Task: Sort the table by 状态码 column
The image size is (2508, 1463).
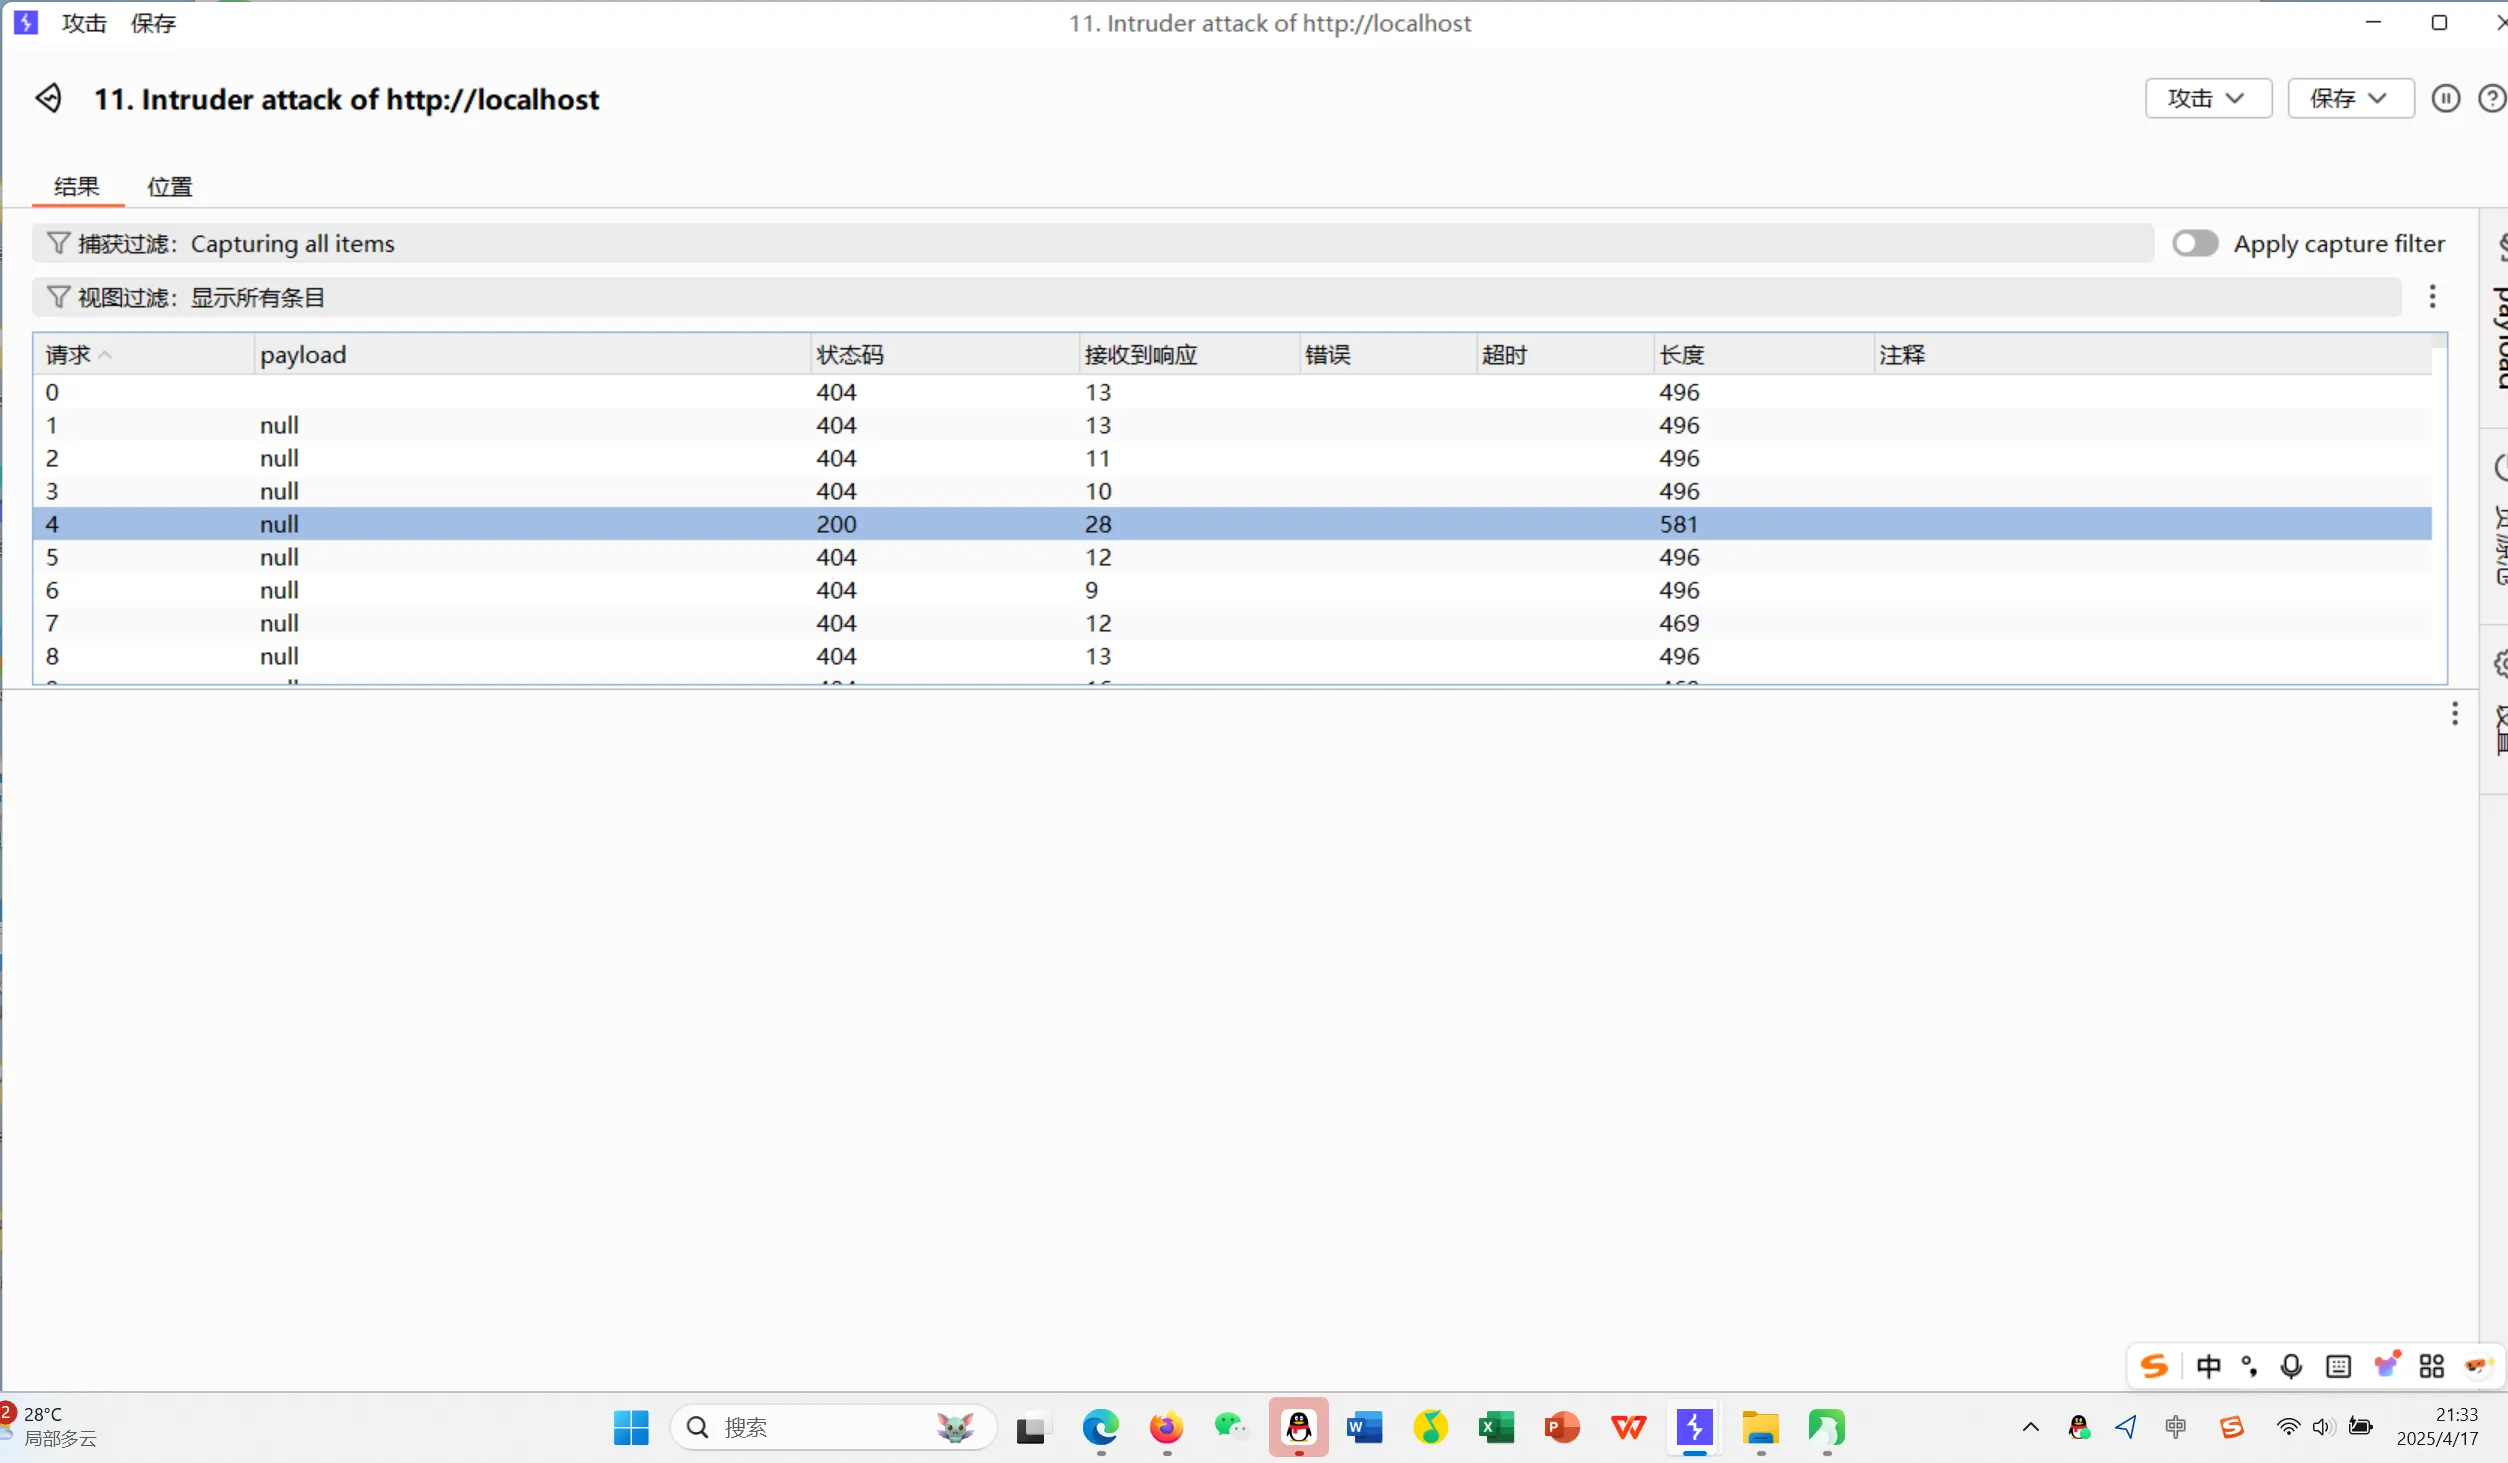Action: [x=850, y=355]
